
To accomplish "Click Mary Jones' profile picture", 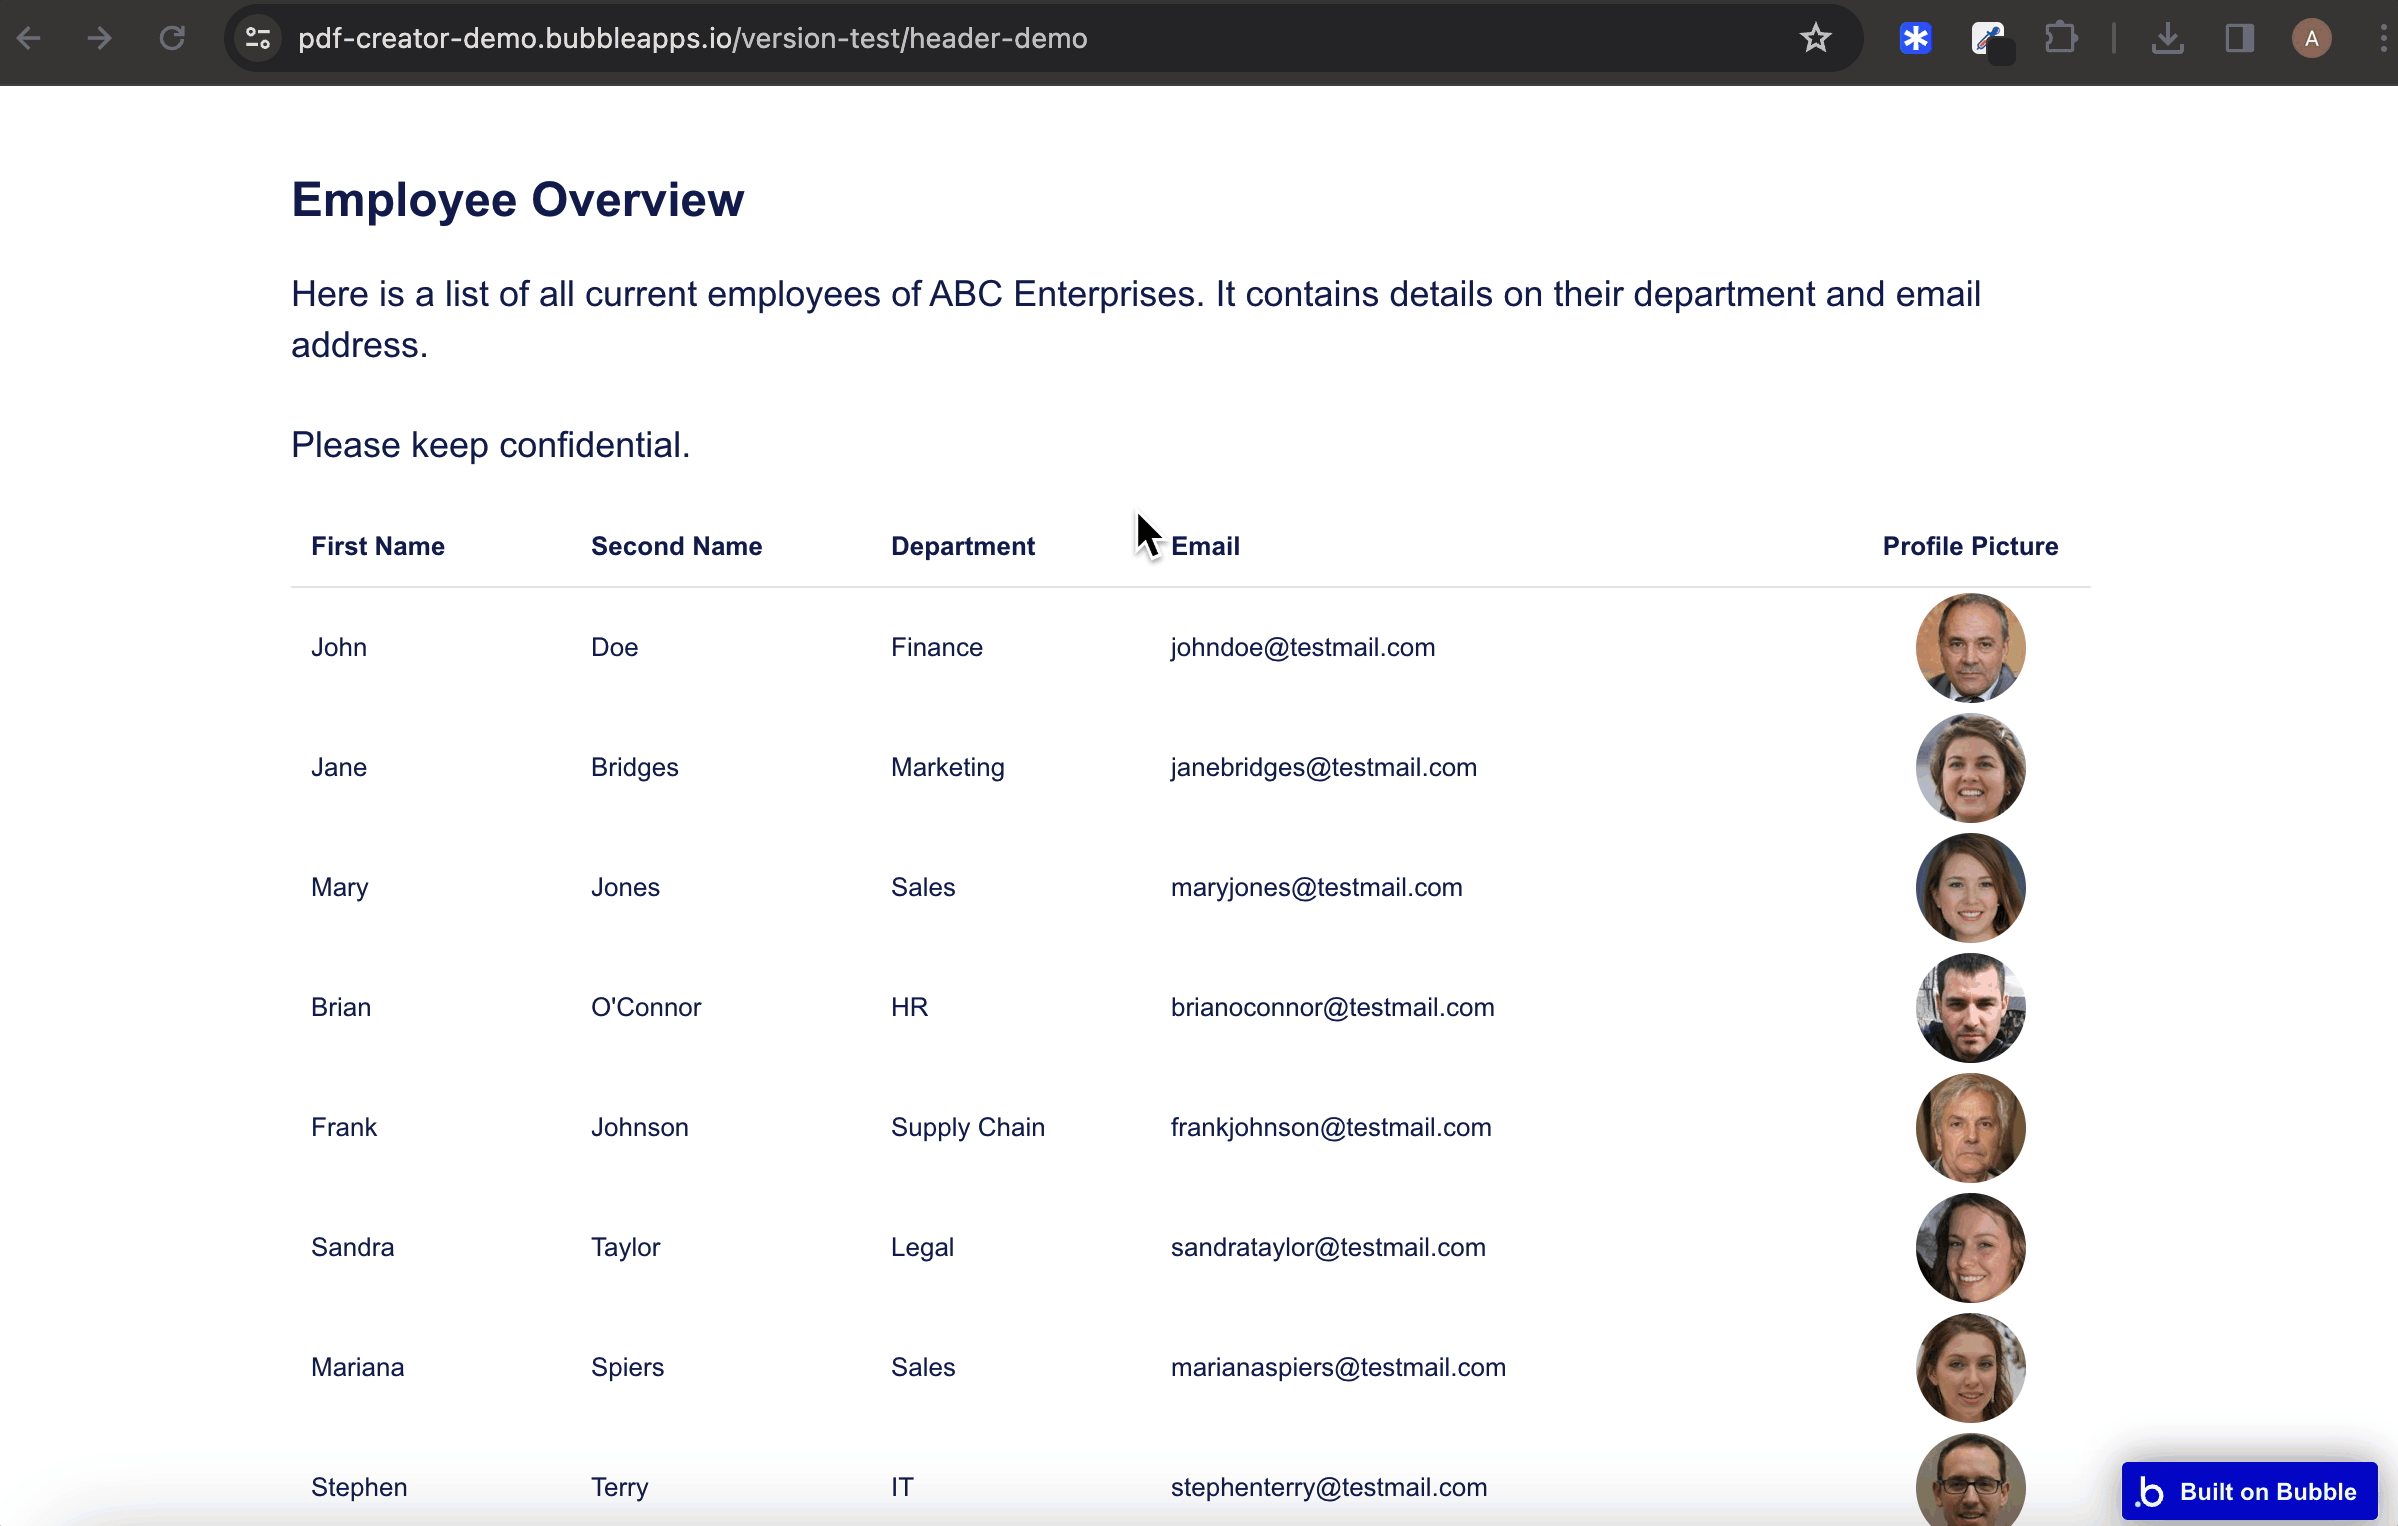I will click(x=1970, y=888).
